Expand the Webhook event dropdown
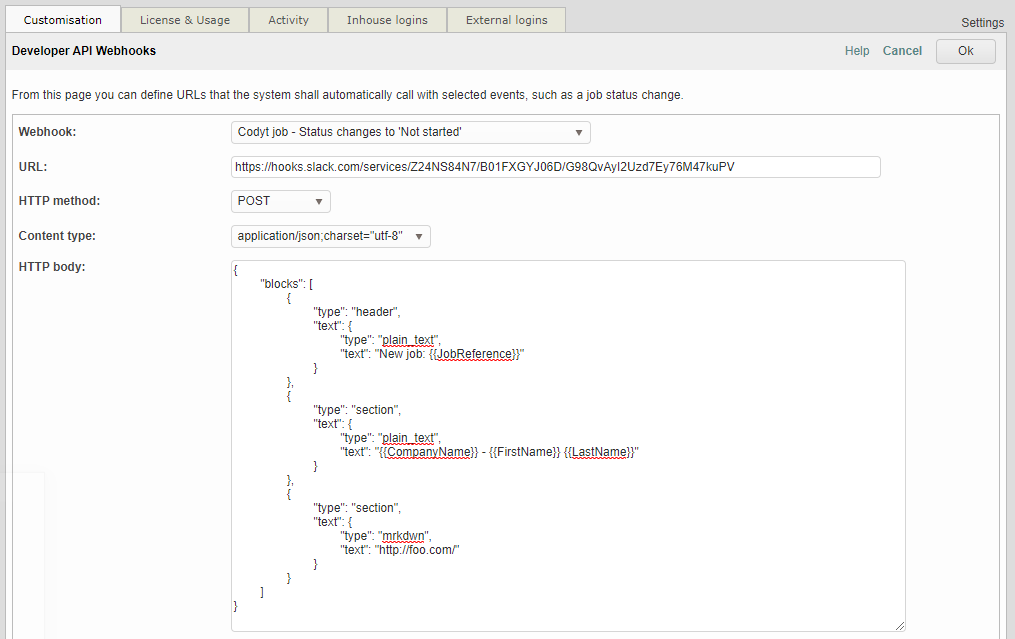This screenshot has width=1015, height=639. pyautogui.click(x=410, y=132)
